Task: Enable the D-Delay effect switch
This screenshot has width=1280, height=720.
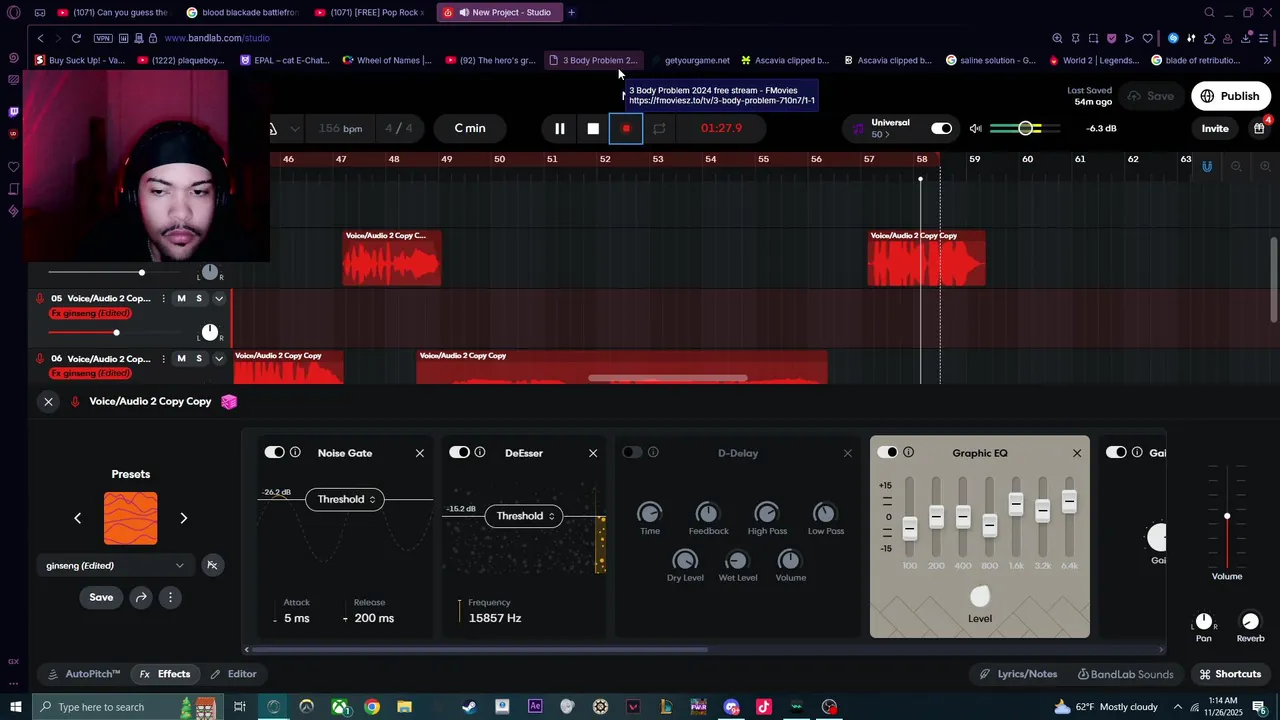Action: click(632, 452)
